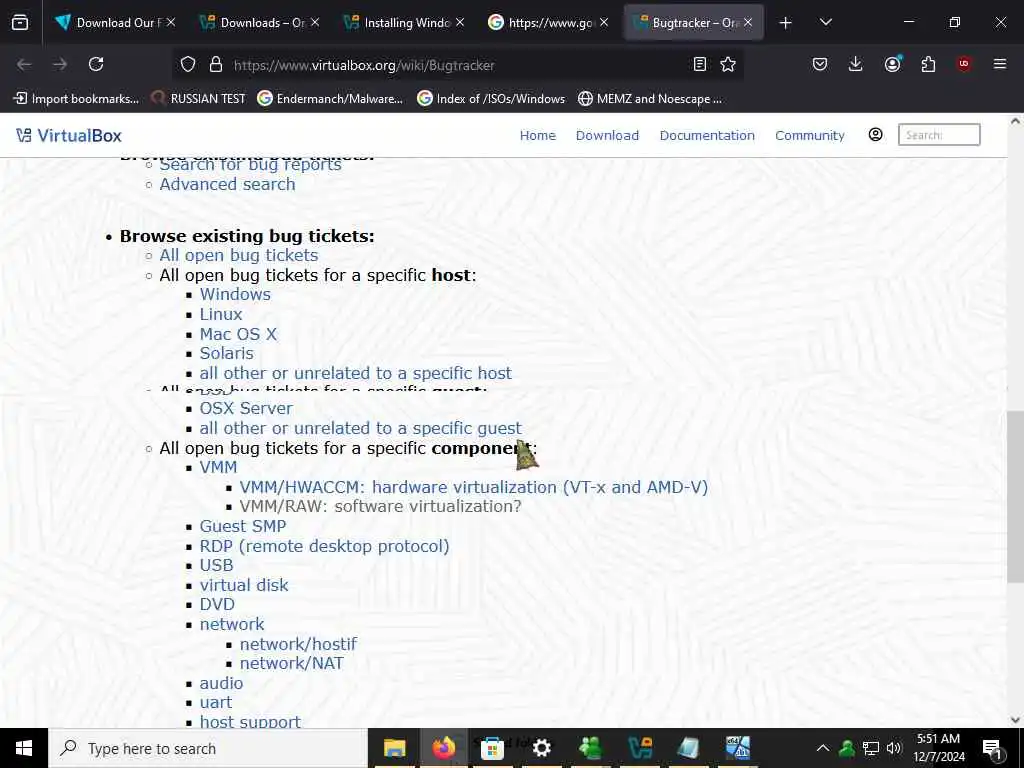Save page to Pocket
This screenshot has width=1024, height=768.
click(820, 64)
